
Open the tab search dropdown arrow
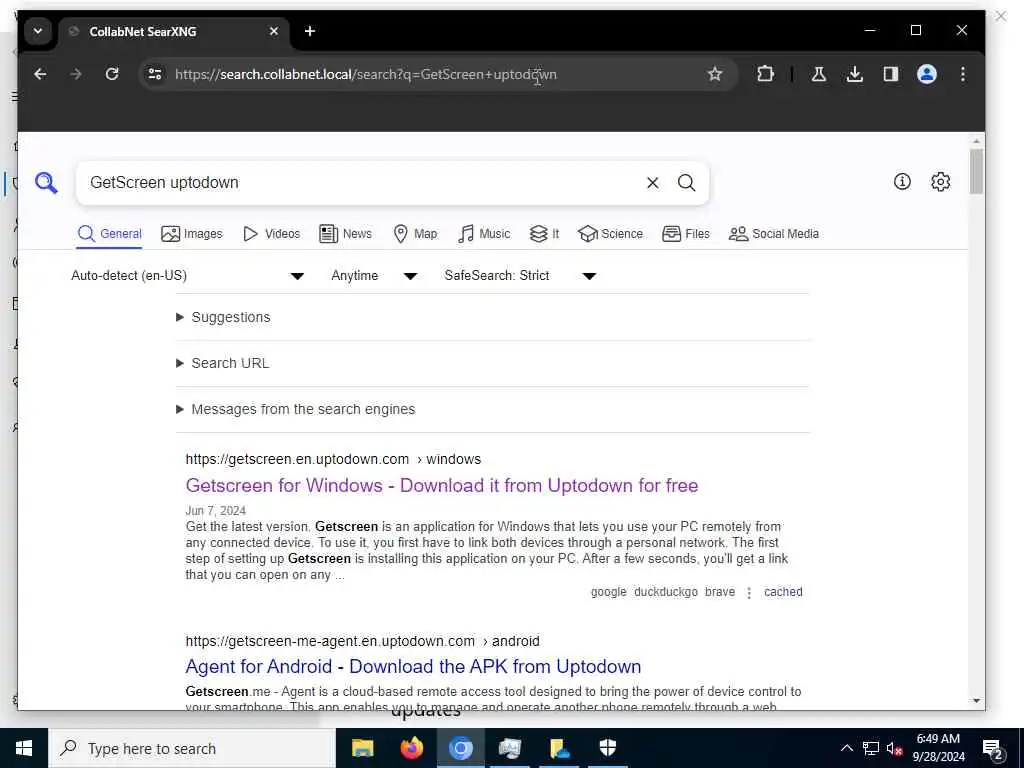click(38, 31)
